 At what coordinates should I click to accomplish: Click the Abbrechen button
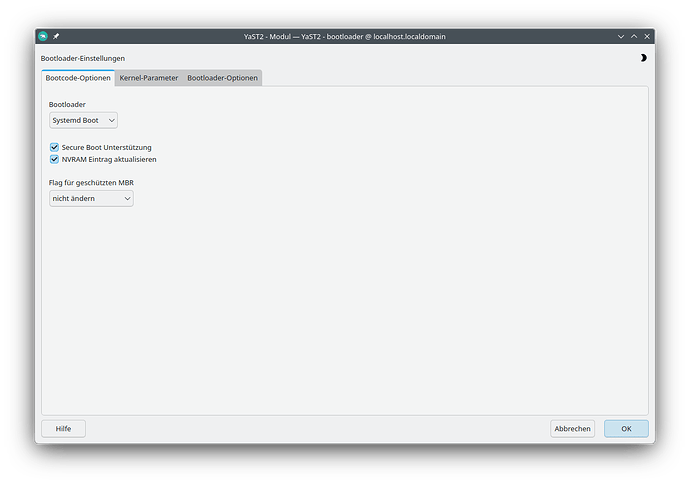(x=572, y=429)
